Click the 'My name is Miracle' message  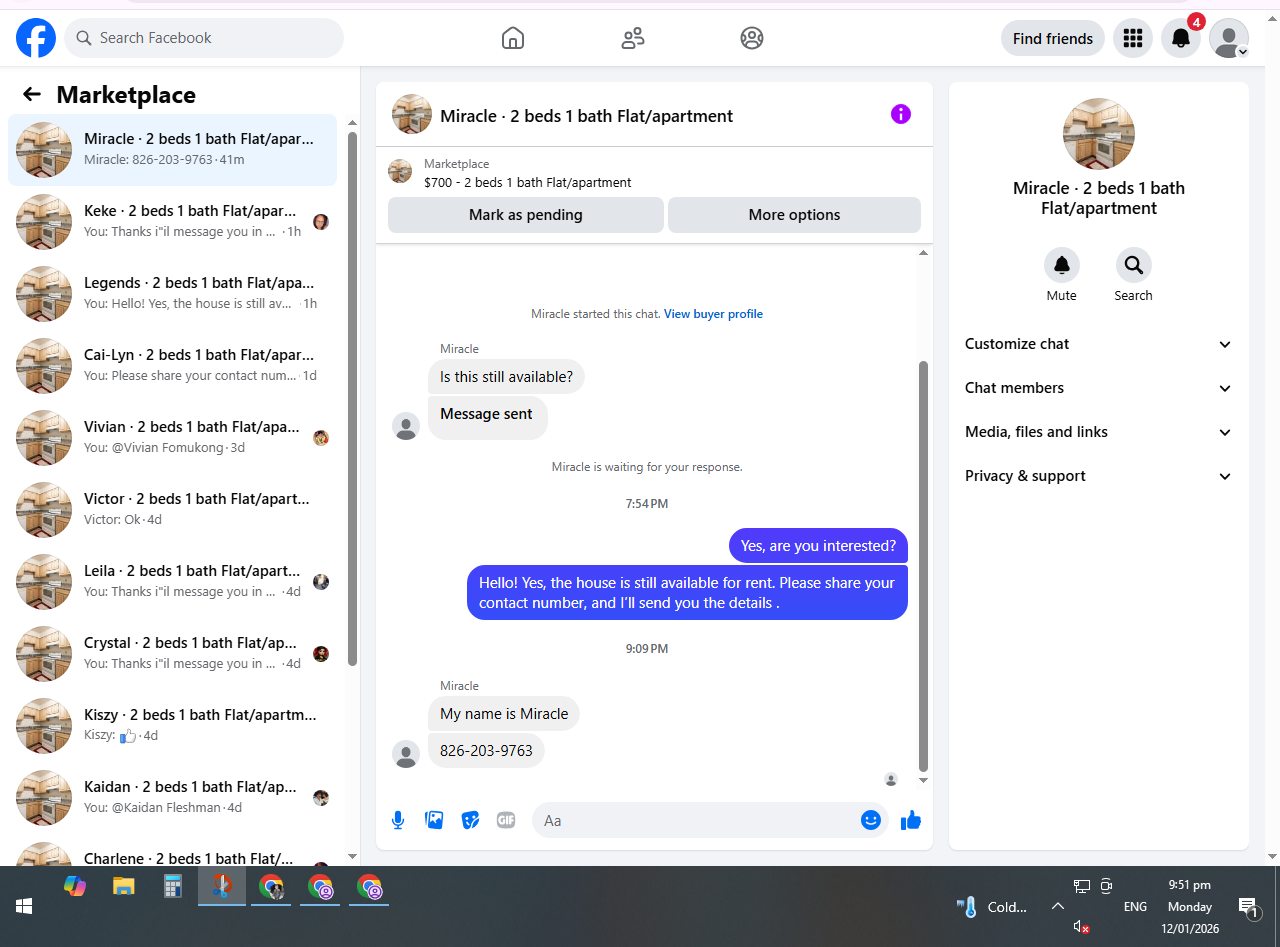[x=504, y=714]
